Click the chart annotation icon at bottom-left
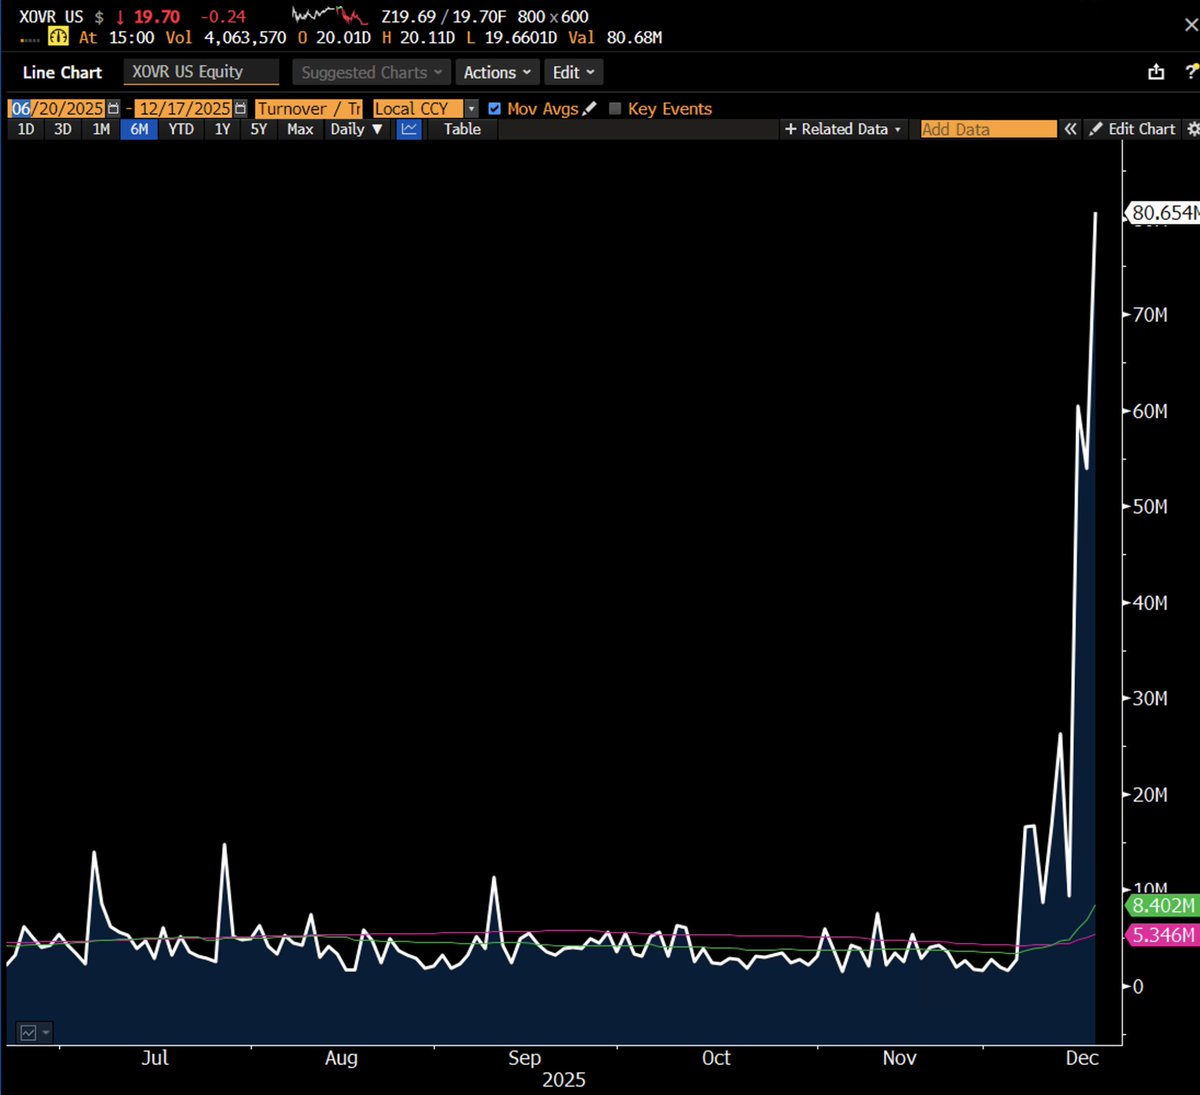This screenshot has width=1200, height=1095. (29, 1033)
